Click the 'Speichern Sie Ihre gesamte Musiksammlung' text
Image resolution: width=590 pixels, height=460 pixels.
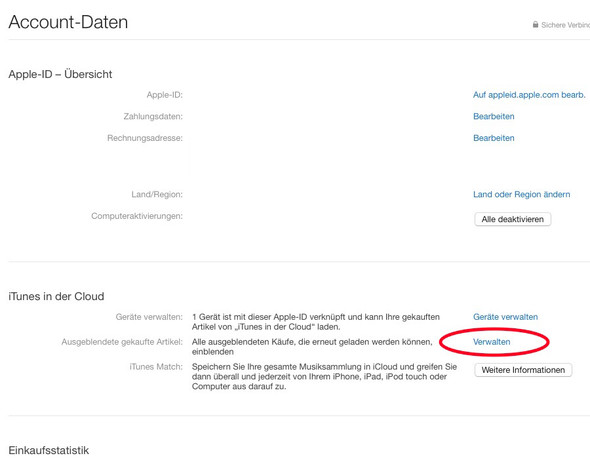pos(324,377)
